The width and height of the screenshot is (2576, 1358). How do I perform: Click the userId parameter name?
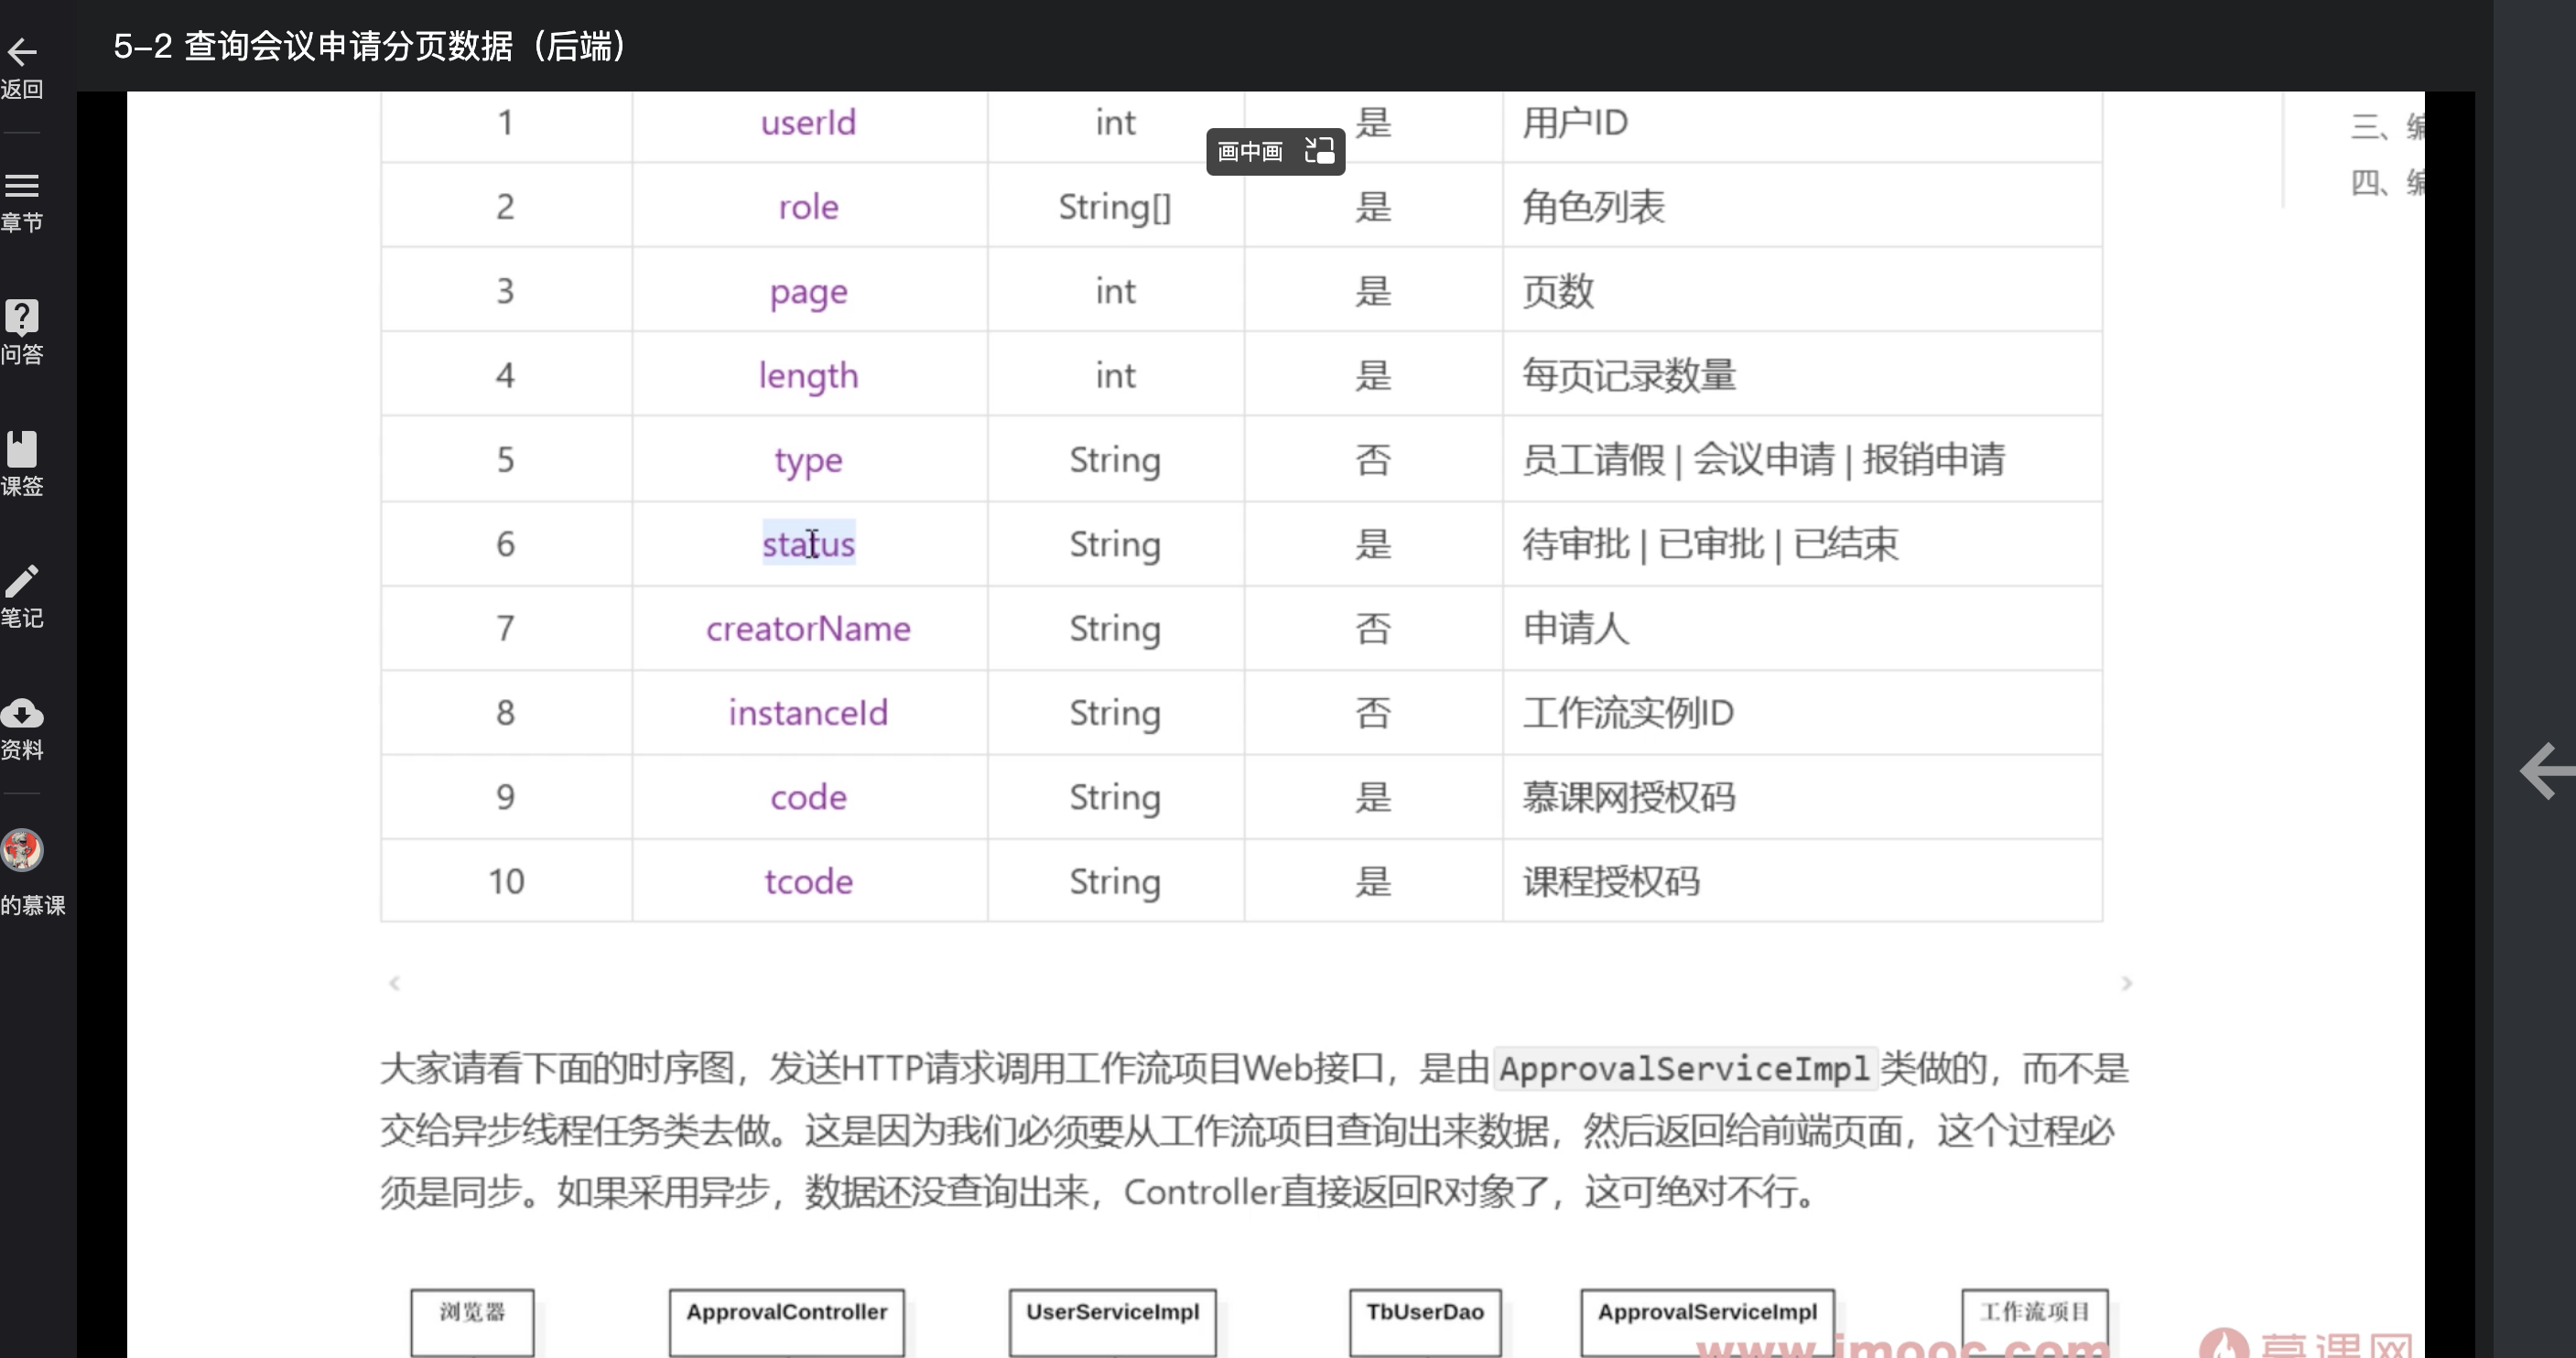coord(808,123)
